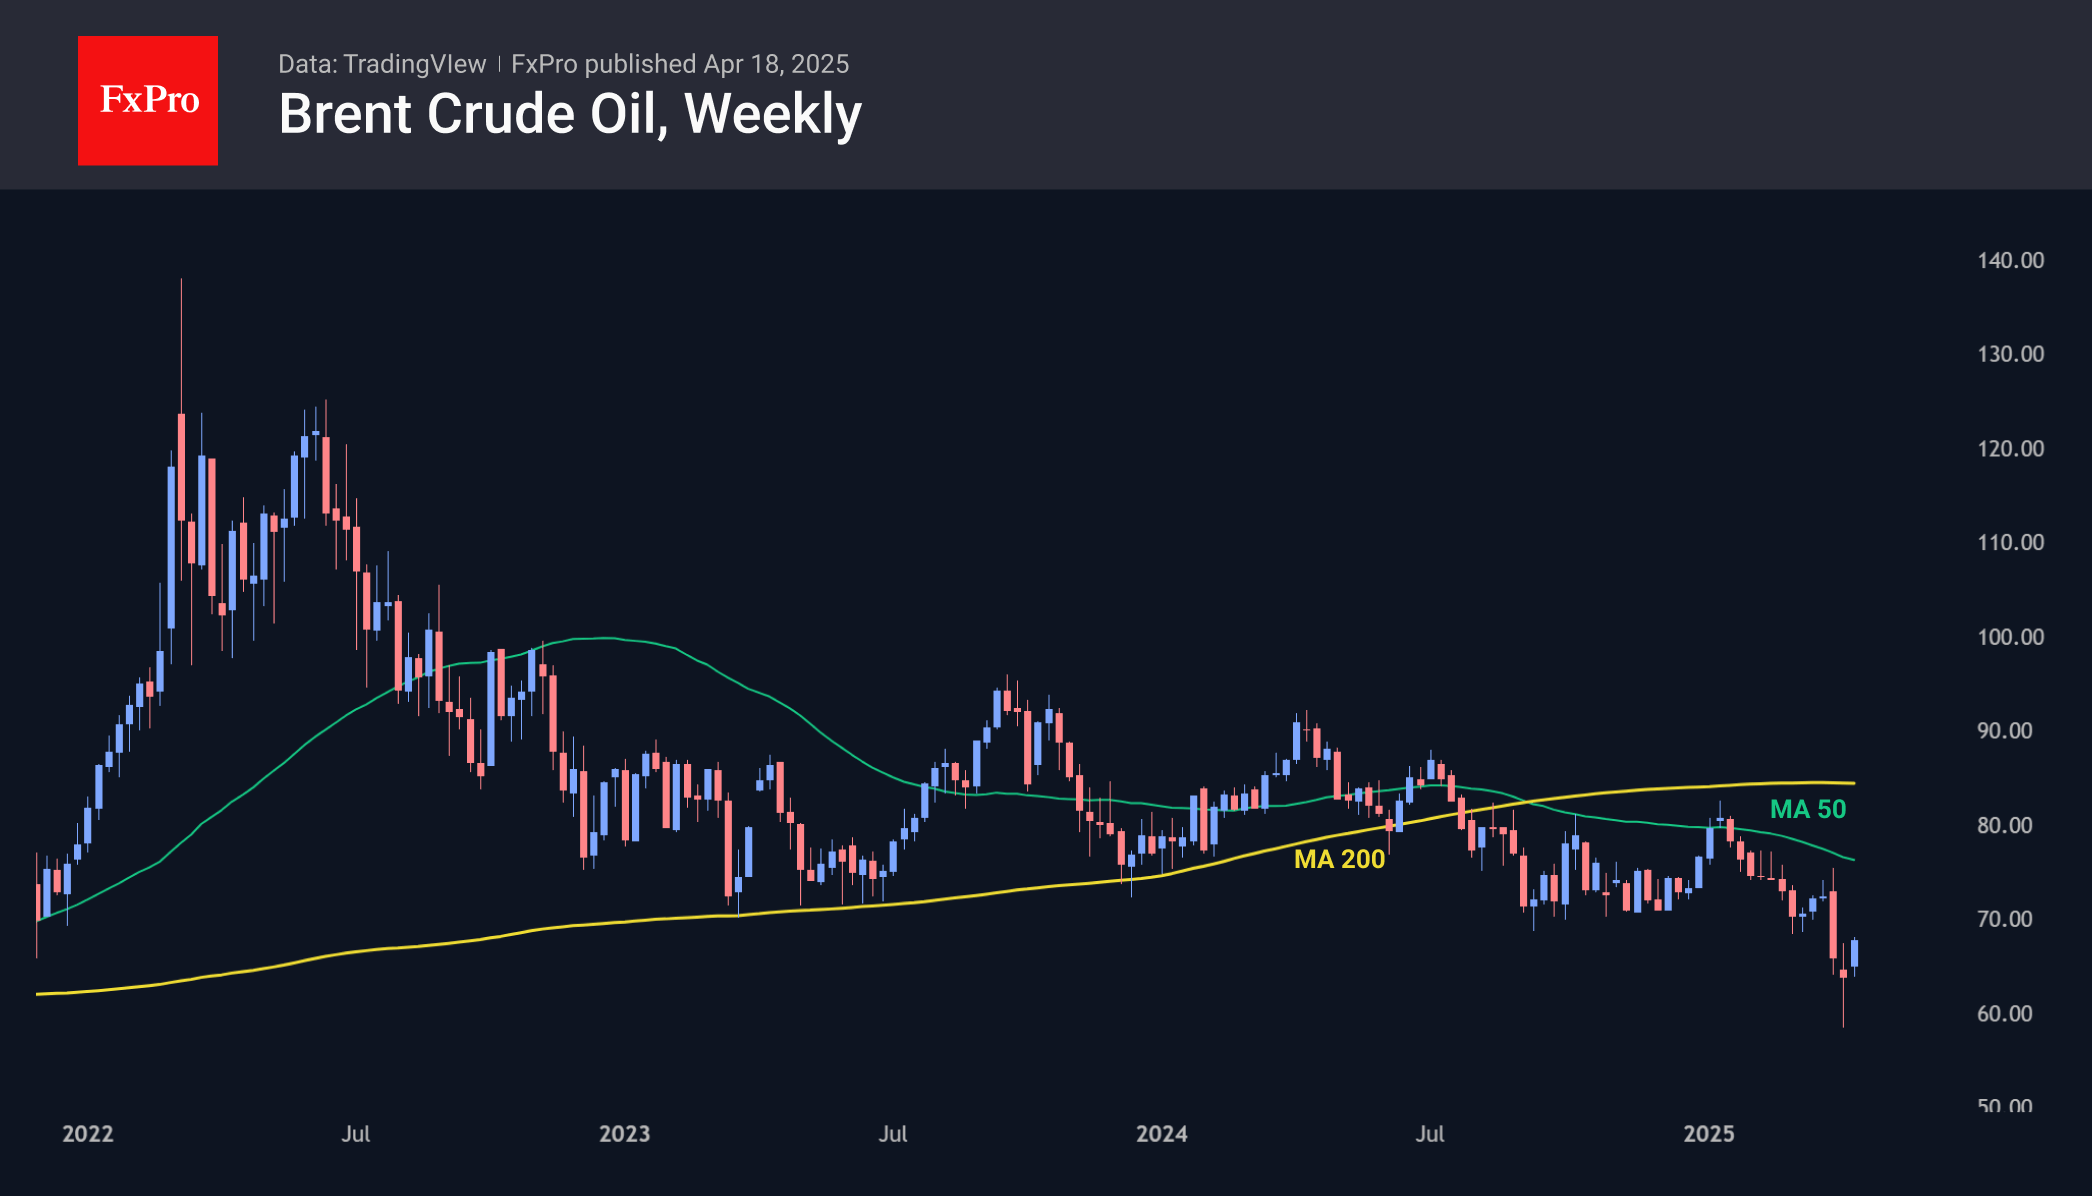The height and width of the screenshot is (1196, 2092).
Task: Select the yellow MA 200 label
Action: 1339,859
